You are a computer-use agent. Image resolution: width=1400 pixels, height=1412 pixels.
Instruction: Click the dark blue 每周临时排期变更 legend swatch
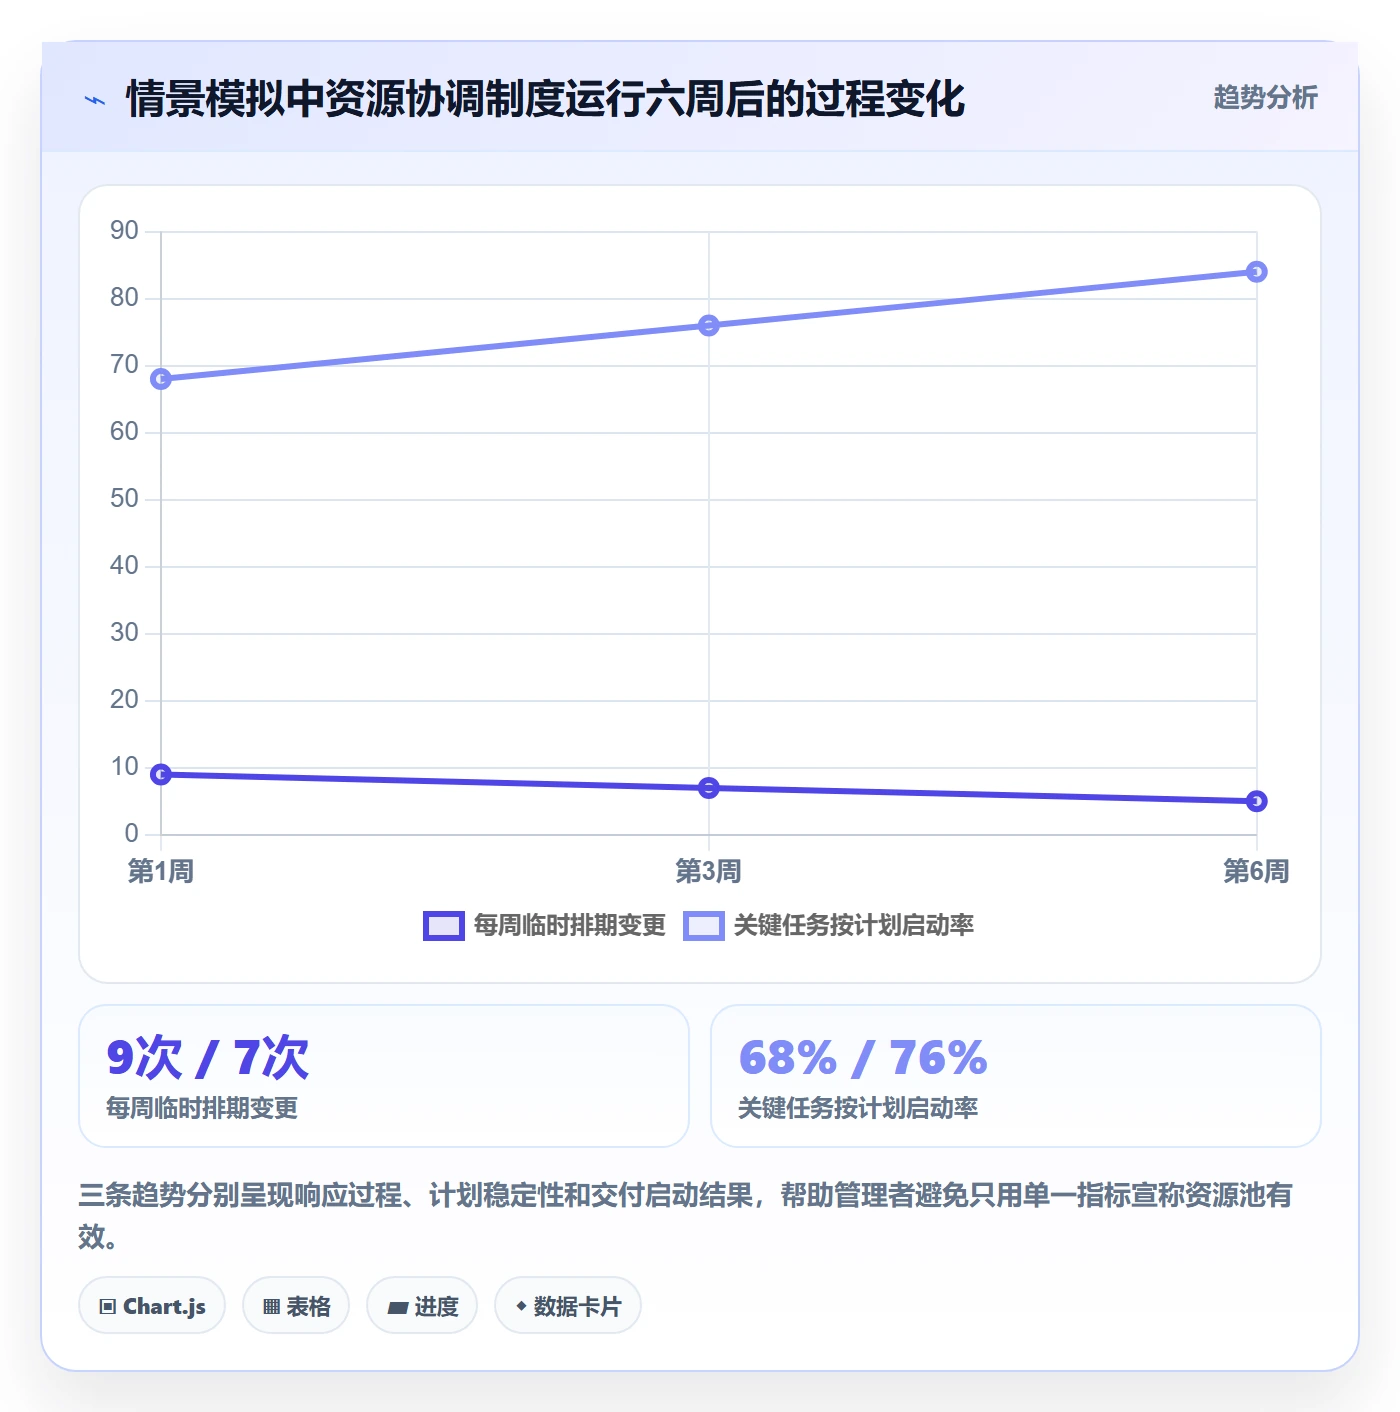pyautogui.click(x=444, y=926)
